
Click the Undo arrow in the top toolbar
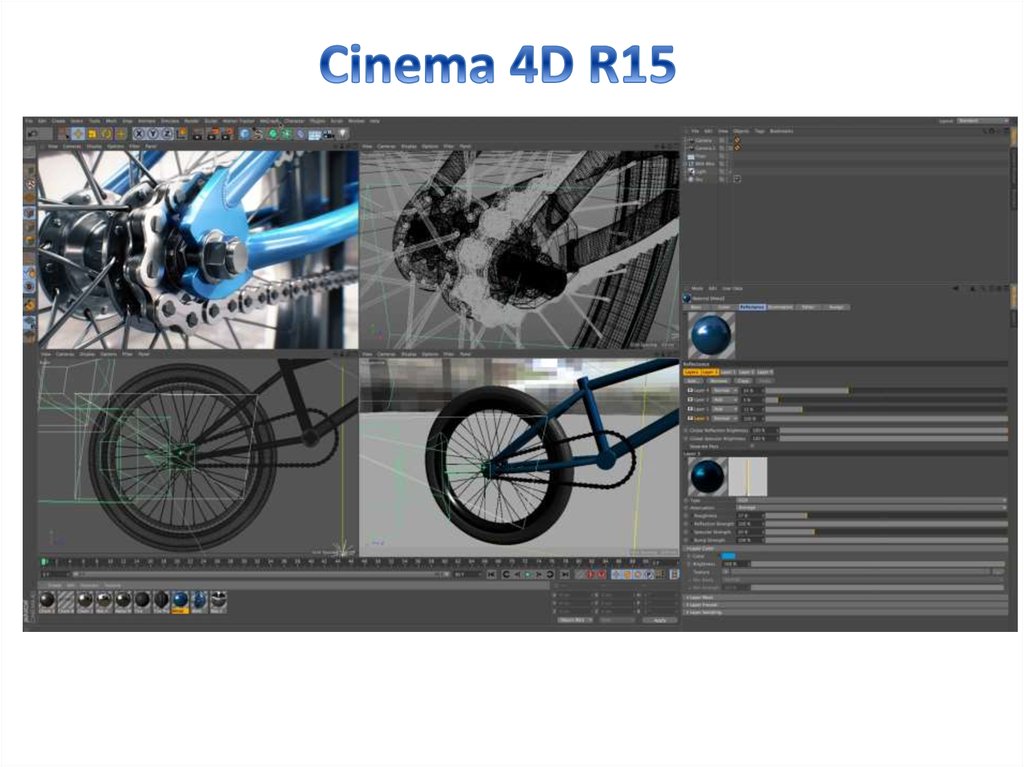pos(33,134)
